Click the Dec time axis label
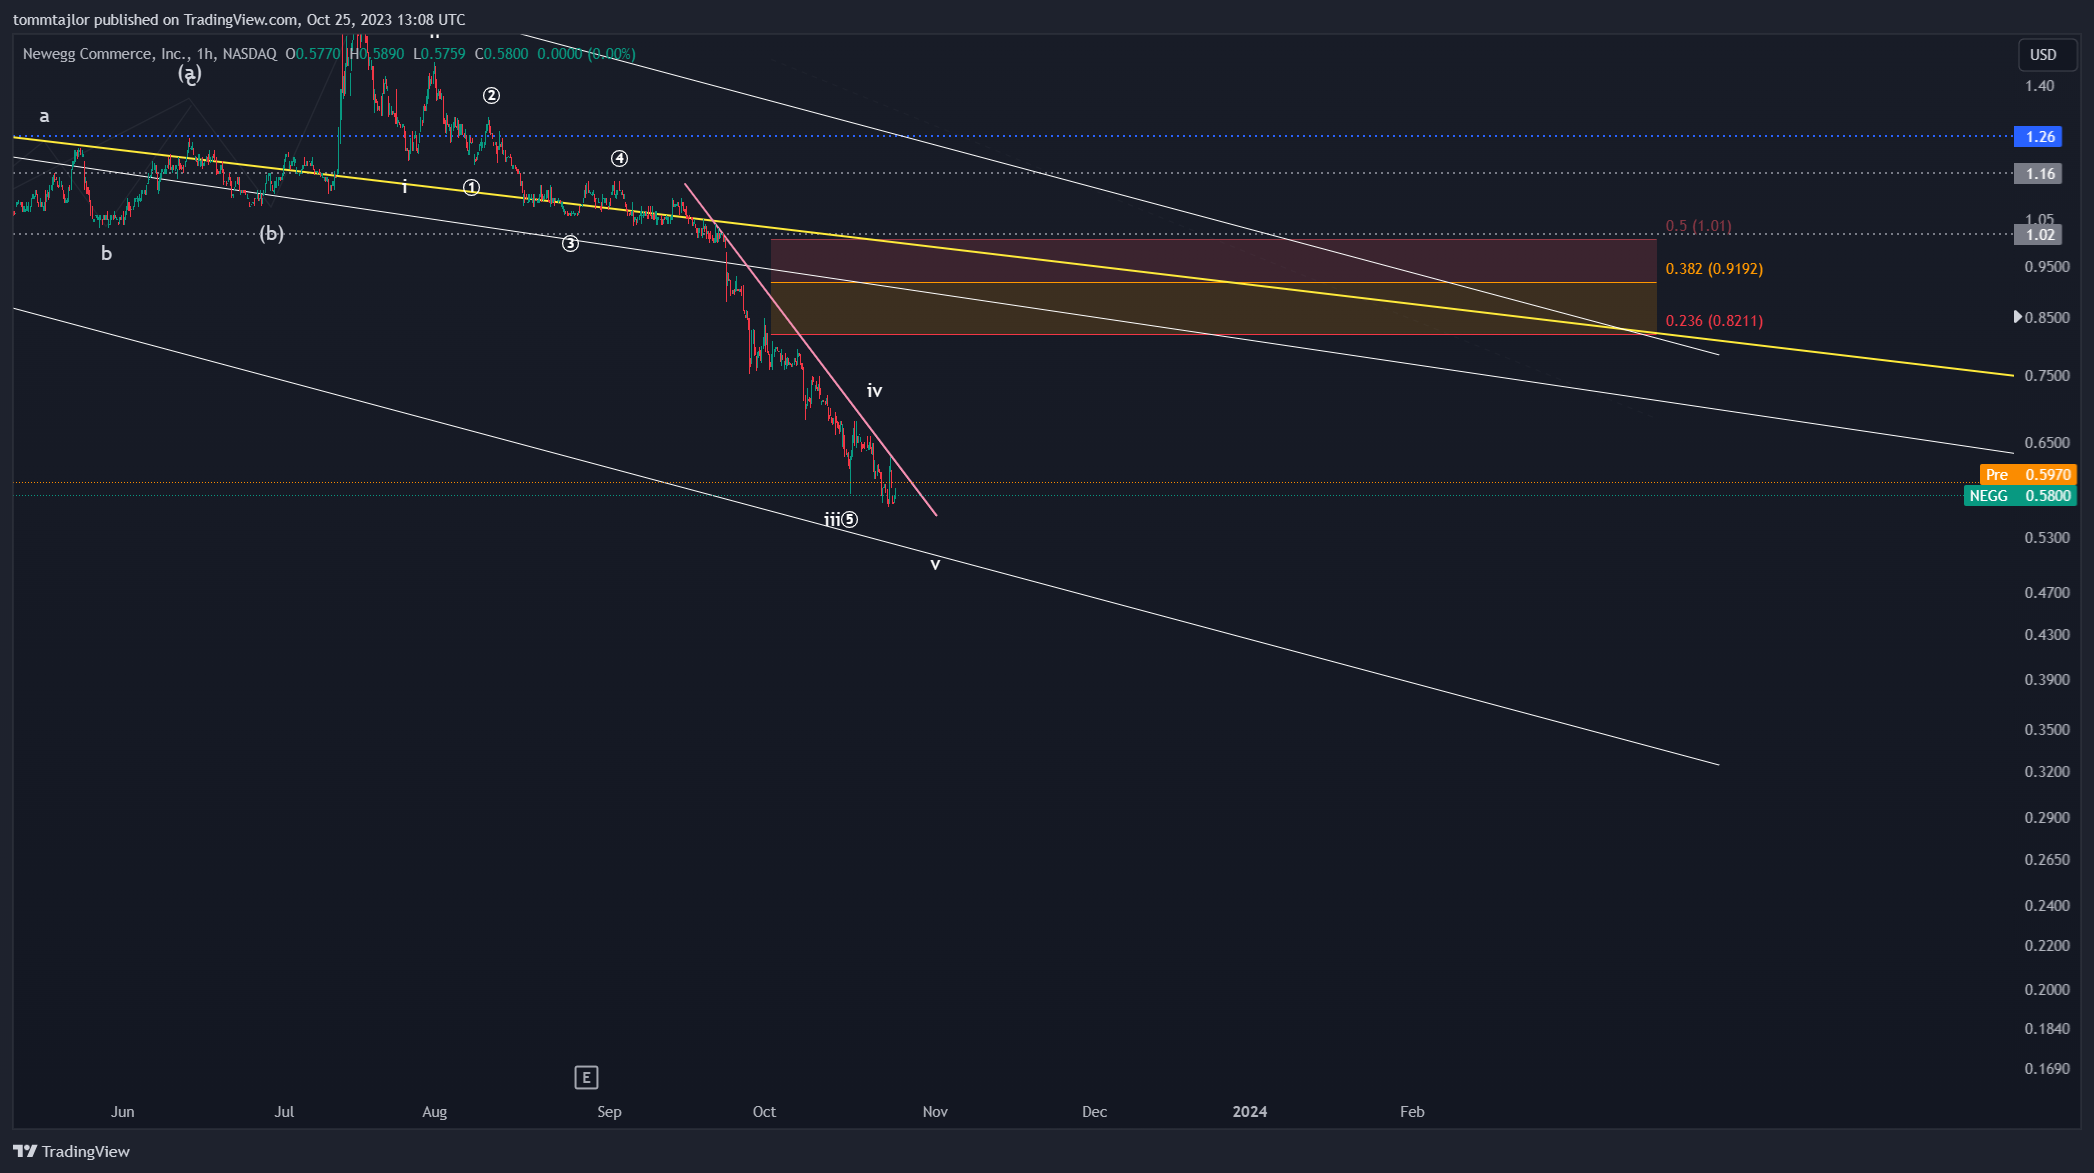2094x1173 pixels. (x=1094, y=1112)
